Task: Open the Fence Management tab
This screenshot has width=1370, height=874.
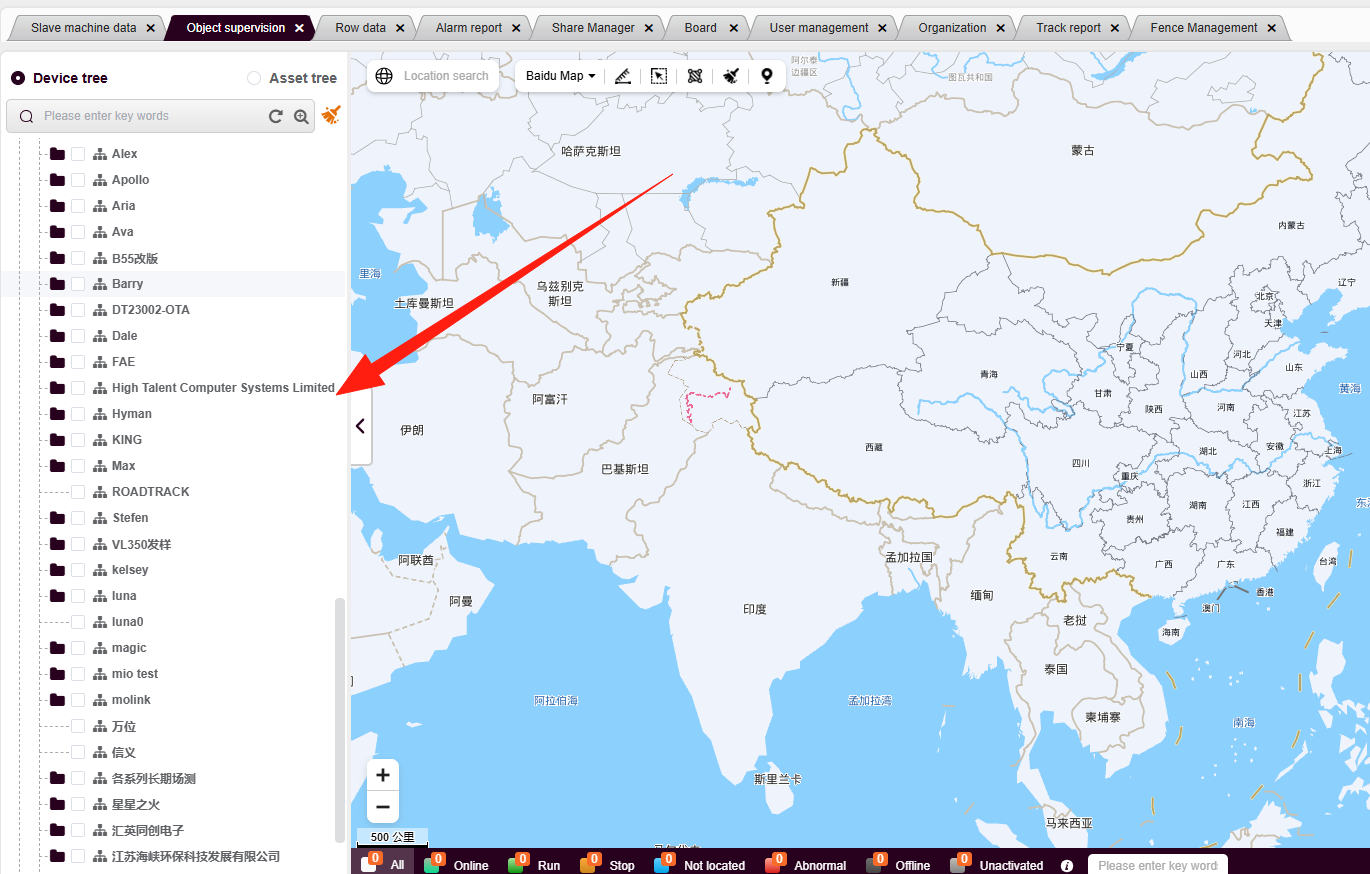Action: (x=1203, y=28)
